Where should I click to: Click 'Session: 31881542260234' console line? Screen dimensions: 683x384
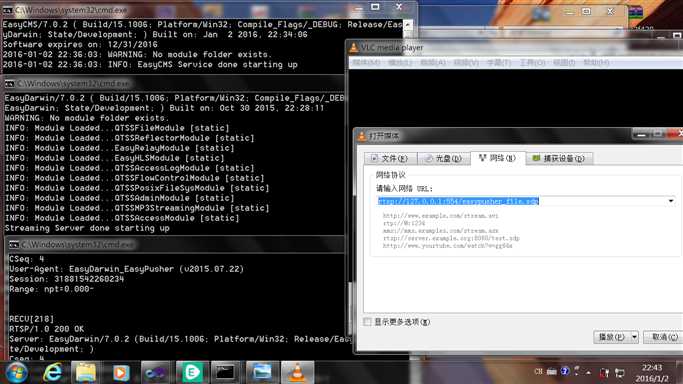66,279
